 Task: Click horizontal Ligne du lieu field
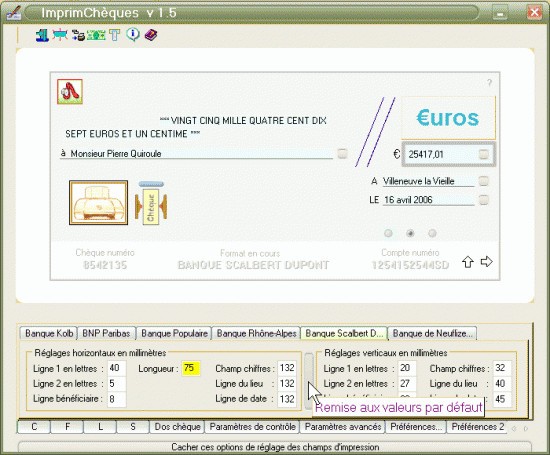(x=287, y=383)
